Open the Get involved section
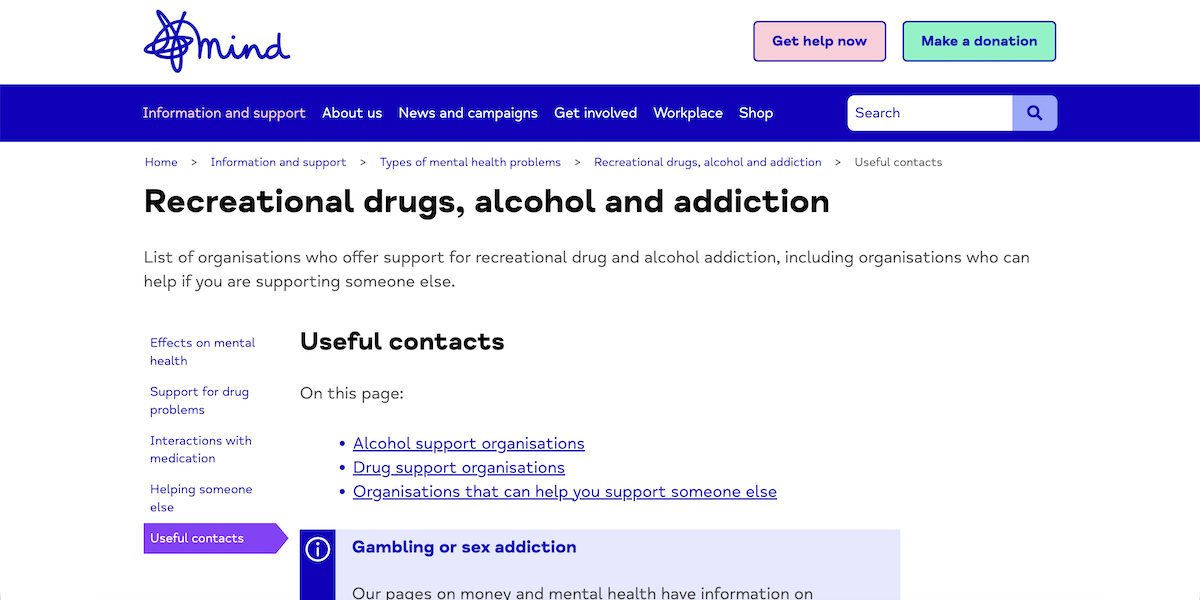 pos(595,113)
